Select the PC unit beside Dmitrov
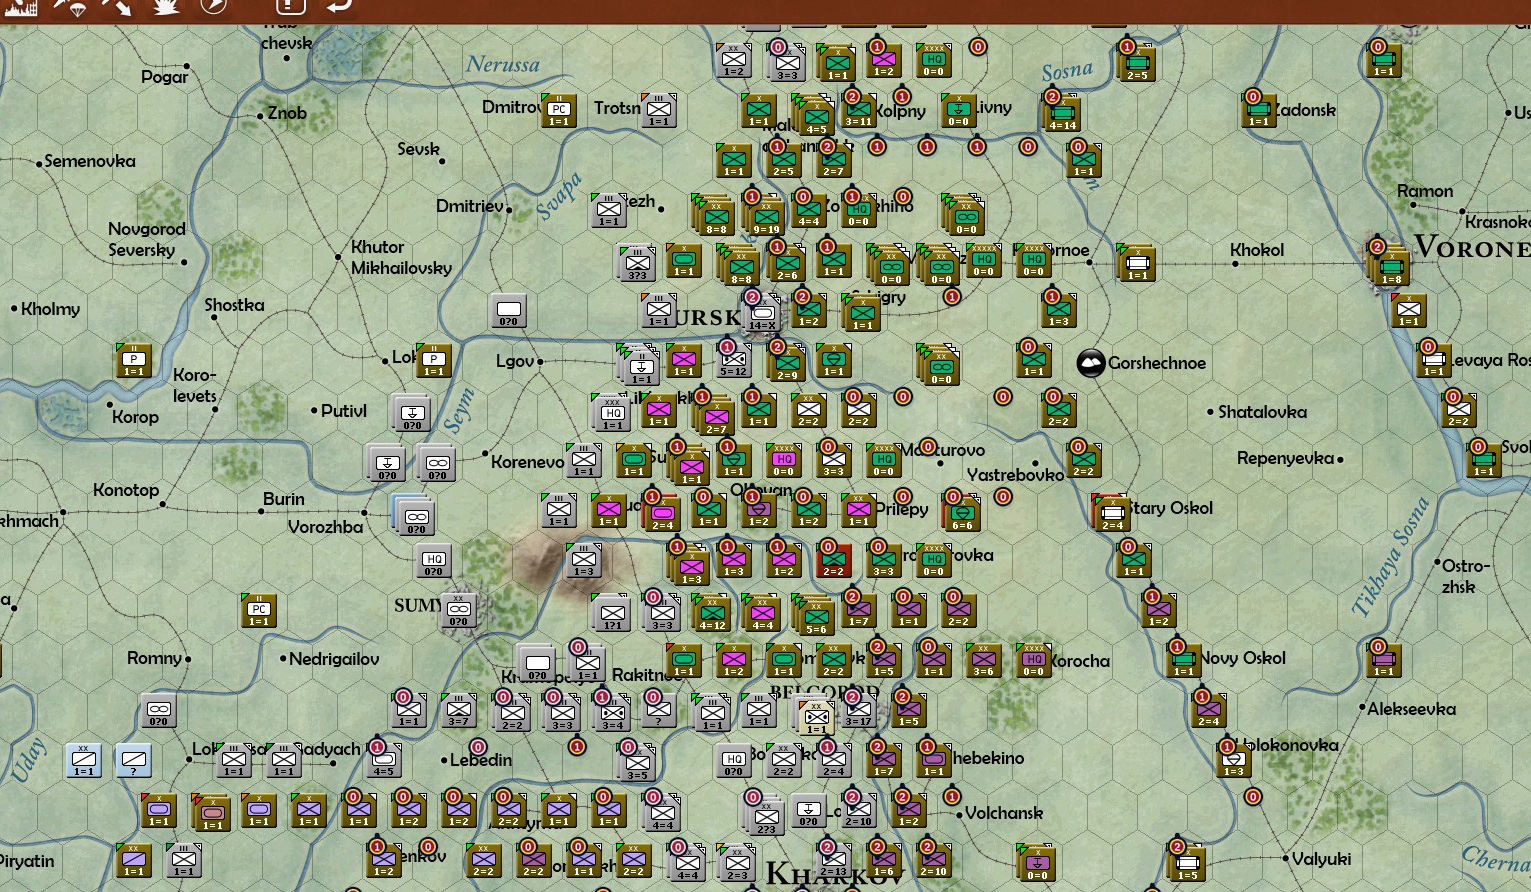Screen dimensions: 1531x892 click(559, 110)
